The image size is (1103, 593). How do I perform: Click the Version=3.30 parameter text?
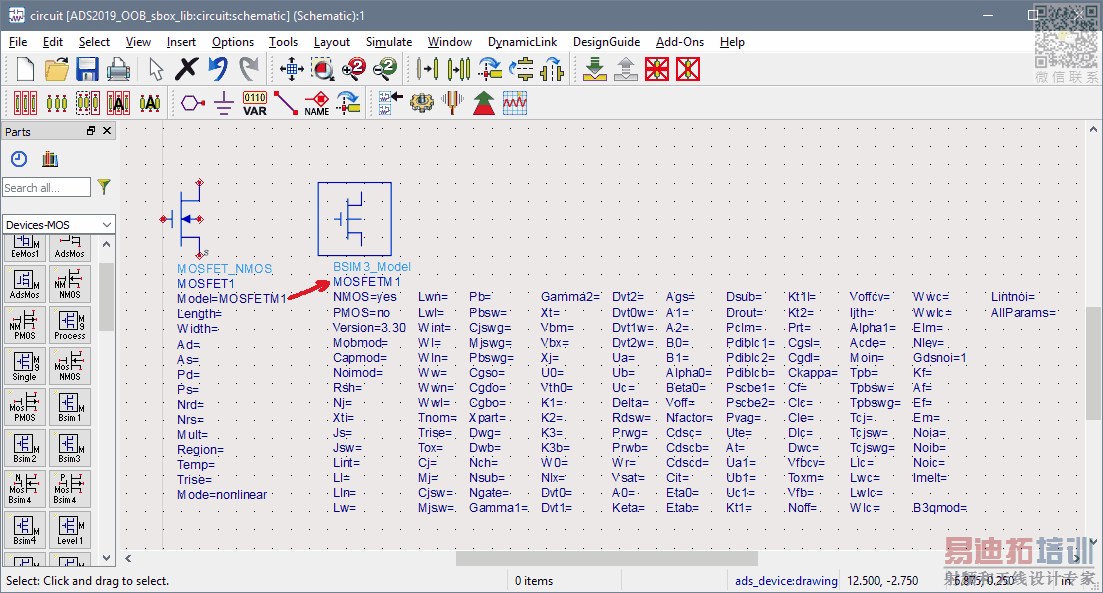point(369,328)
